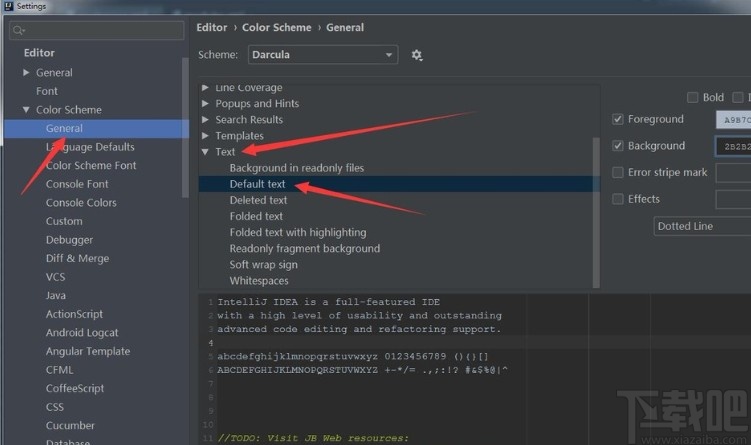Collapse the Color Scheme tree node
The height and width of the screenshot is (445, 751).
[x=26, y=110]
